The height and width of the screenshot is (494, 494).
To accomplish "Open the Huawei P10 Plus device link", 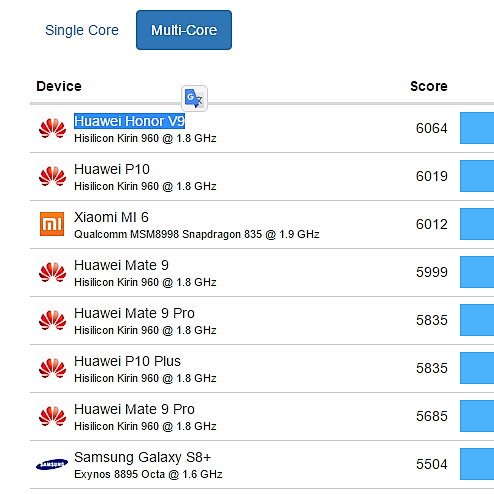I will coord(127,361).
